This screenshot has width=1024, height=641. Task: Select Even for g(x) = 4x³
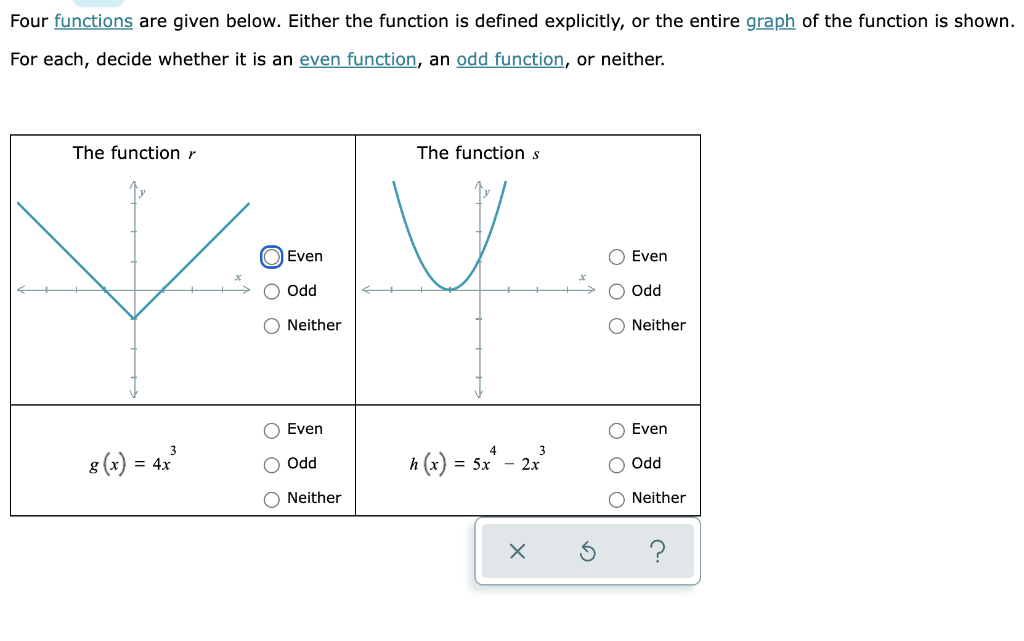point(271,429)
